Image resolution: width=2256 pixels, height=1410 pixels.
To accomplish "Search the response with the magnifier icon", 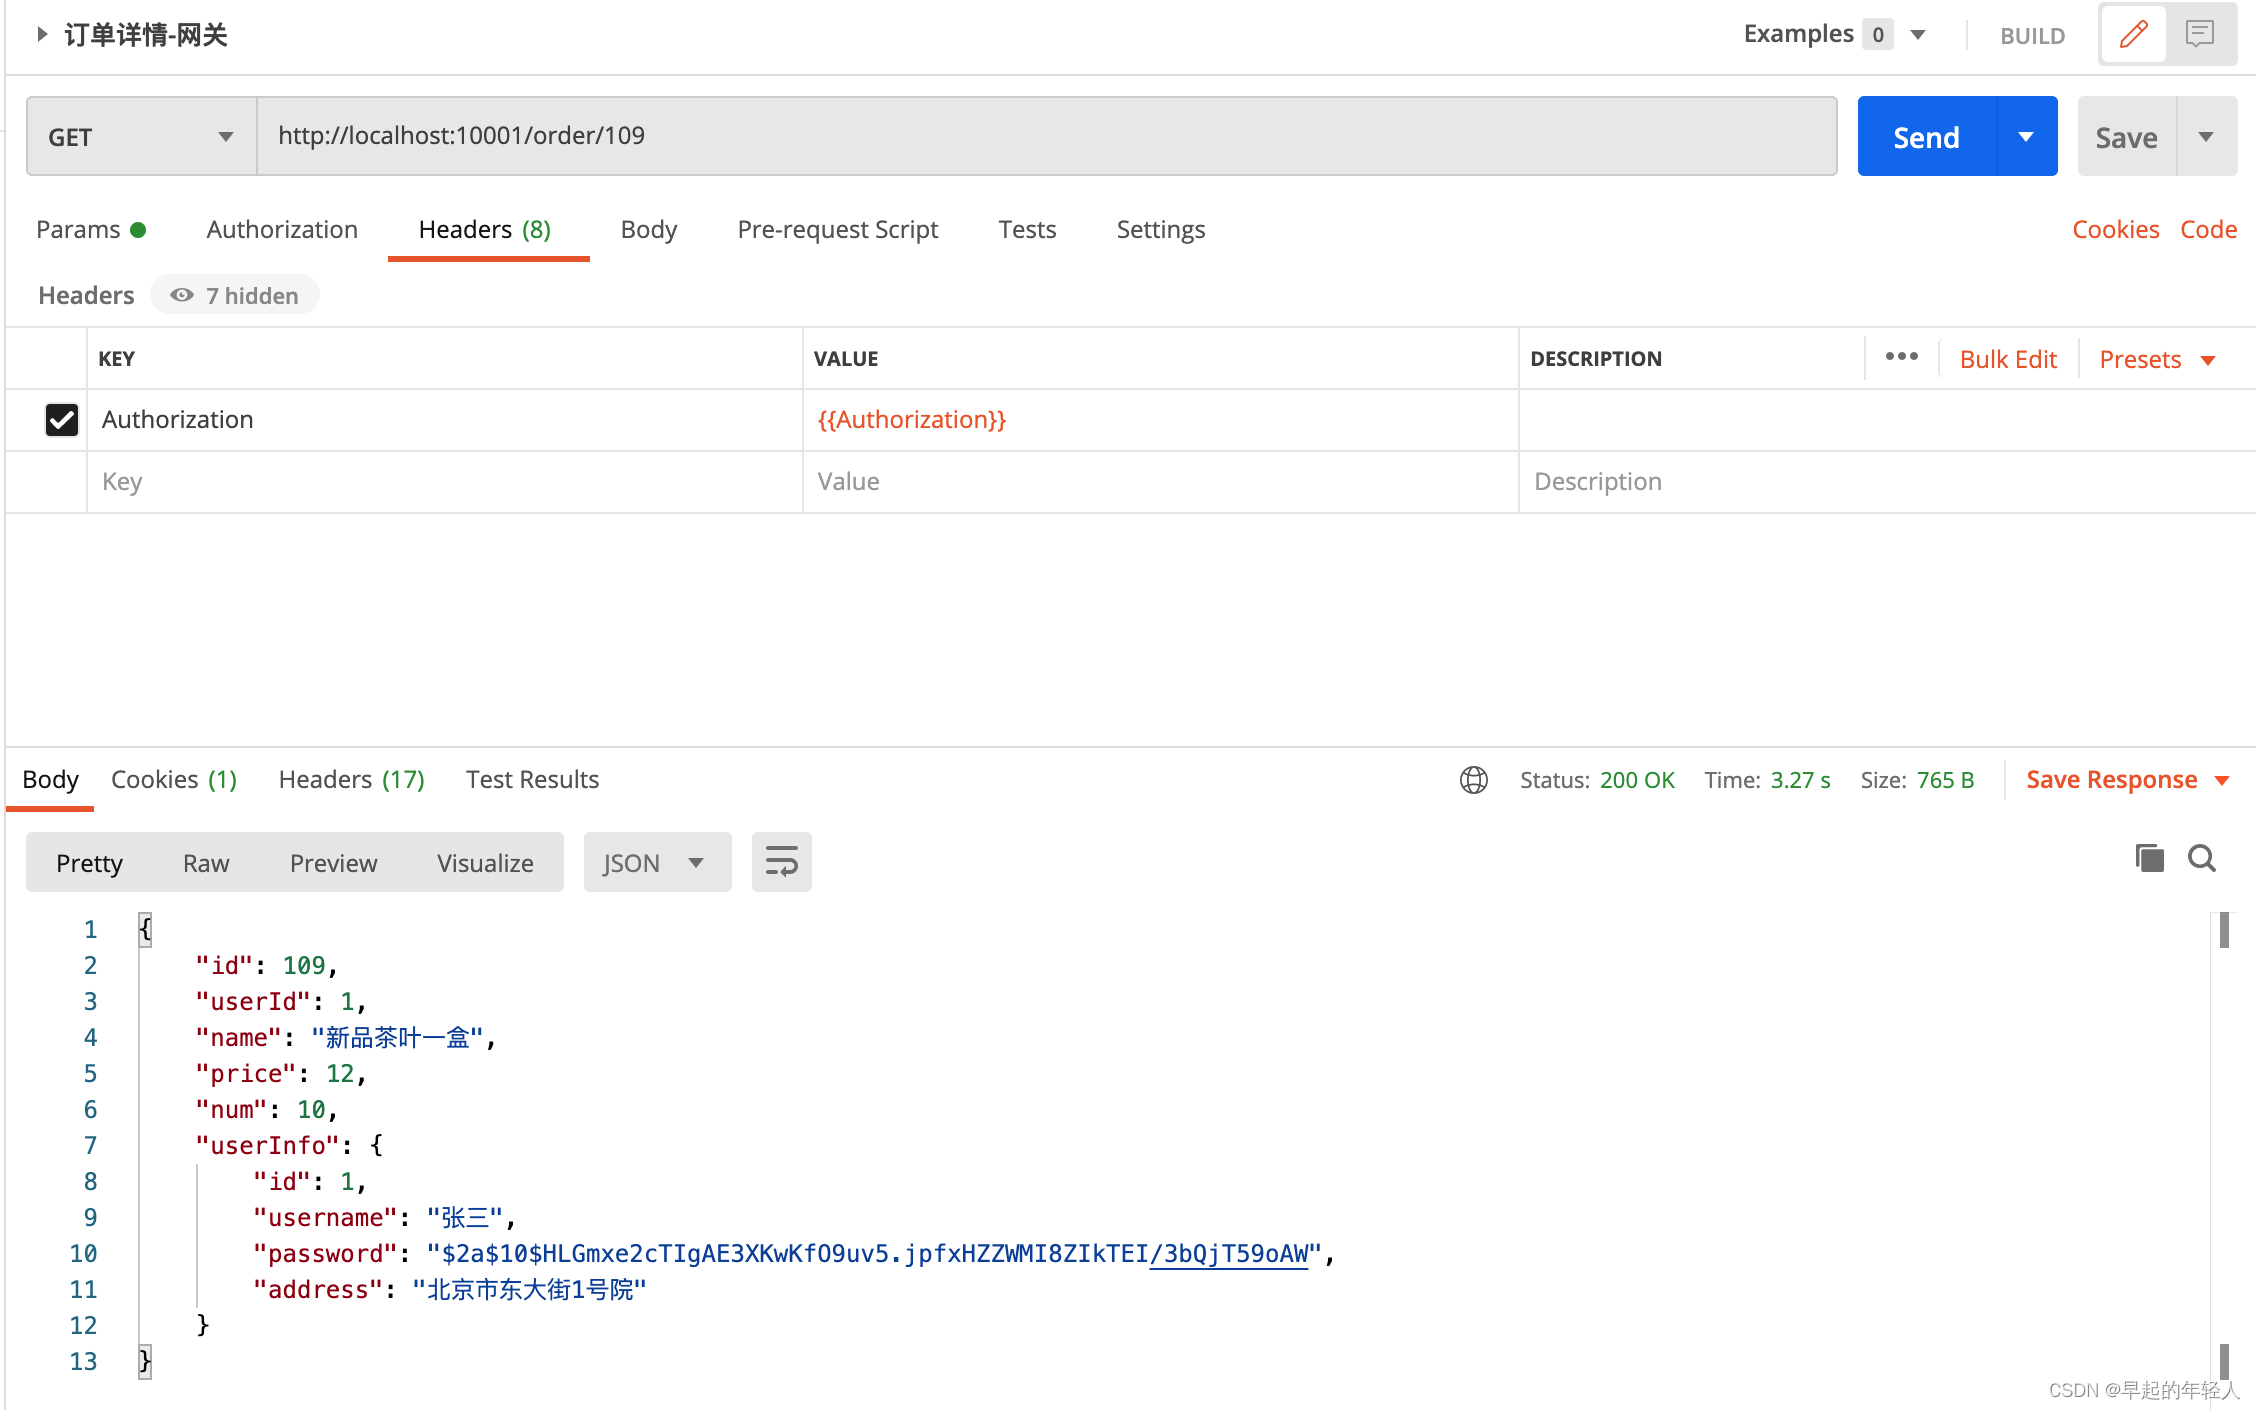I will point(2202,858).
